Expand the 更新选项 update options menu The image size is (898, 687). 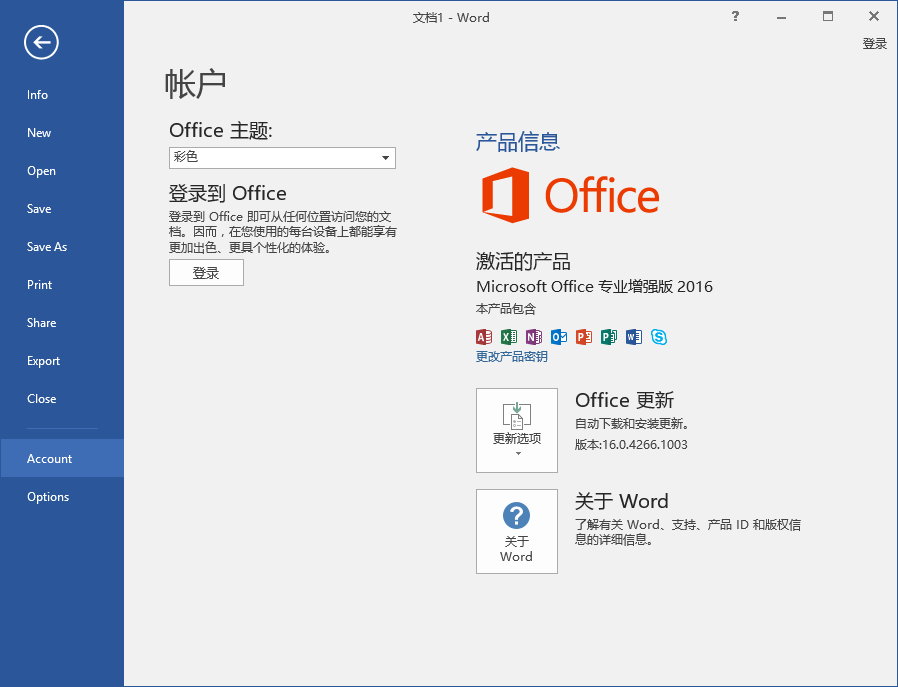517,430
